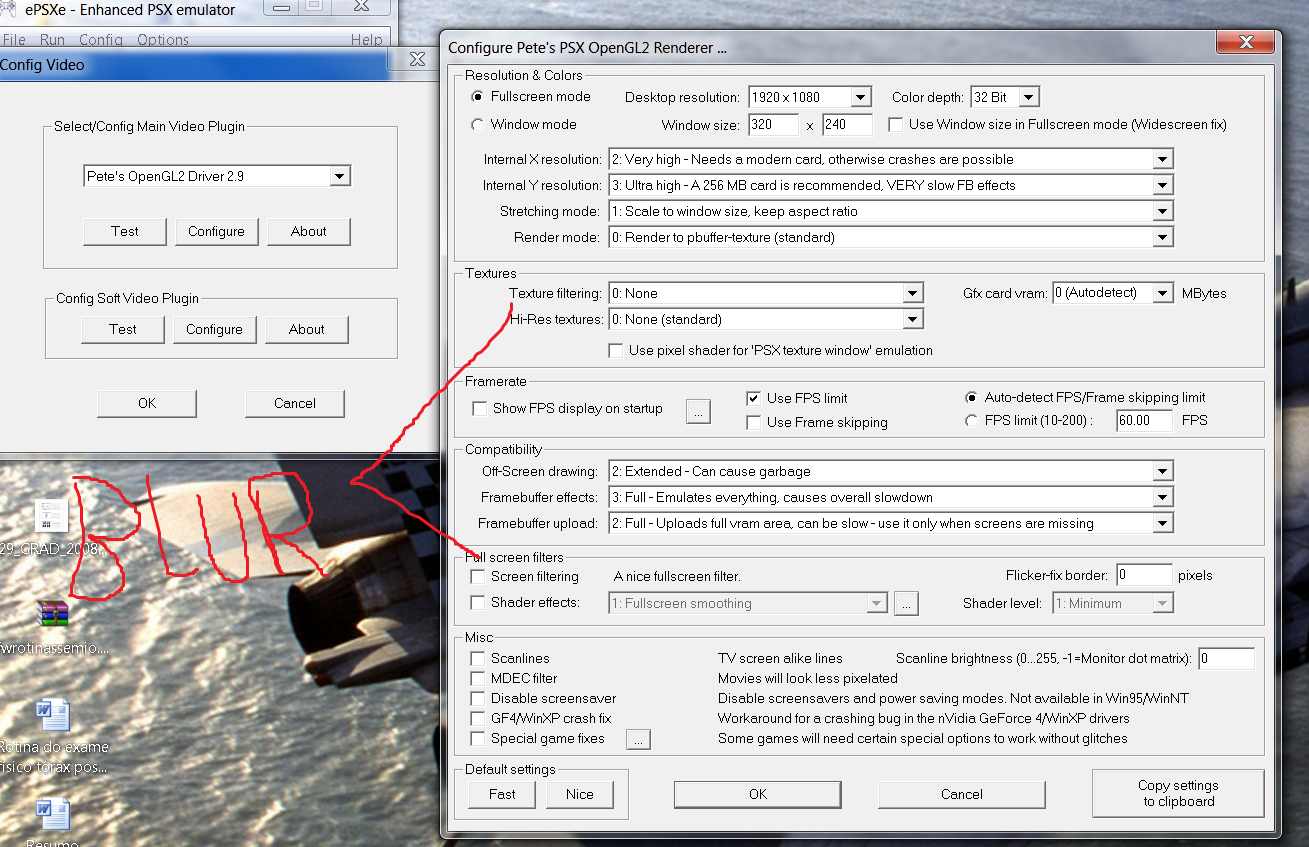Click the '...' button beside Show FPS display
Viewport: 1309px width, 847px height.
click(x=698, y=410)
